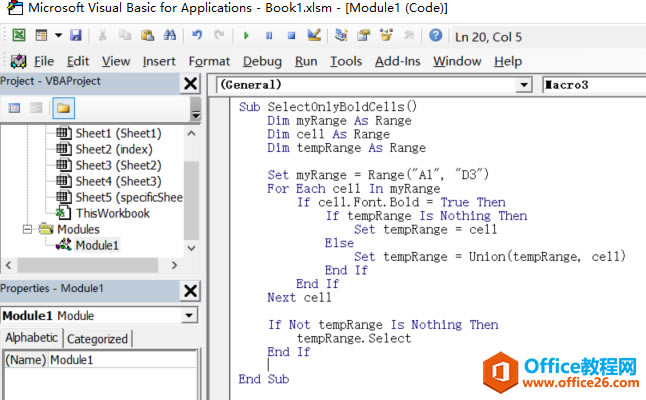Viewport: 646px width, 400px height.
Task: Click code line 'Next cell'
Action: (299, 297)
